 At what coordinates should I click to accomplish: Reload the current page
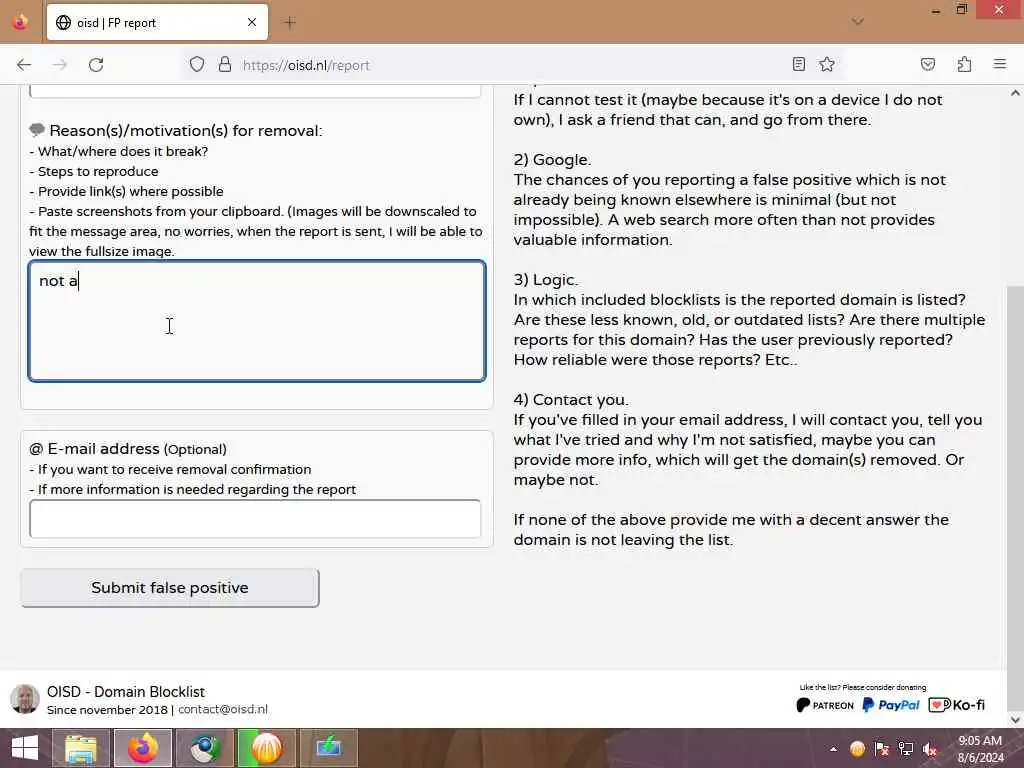(x=96, y=65)
